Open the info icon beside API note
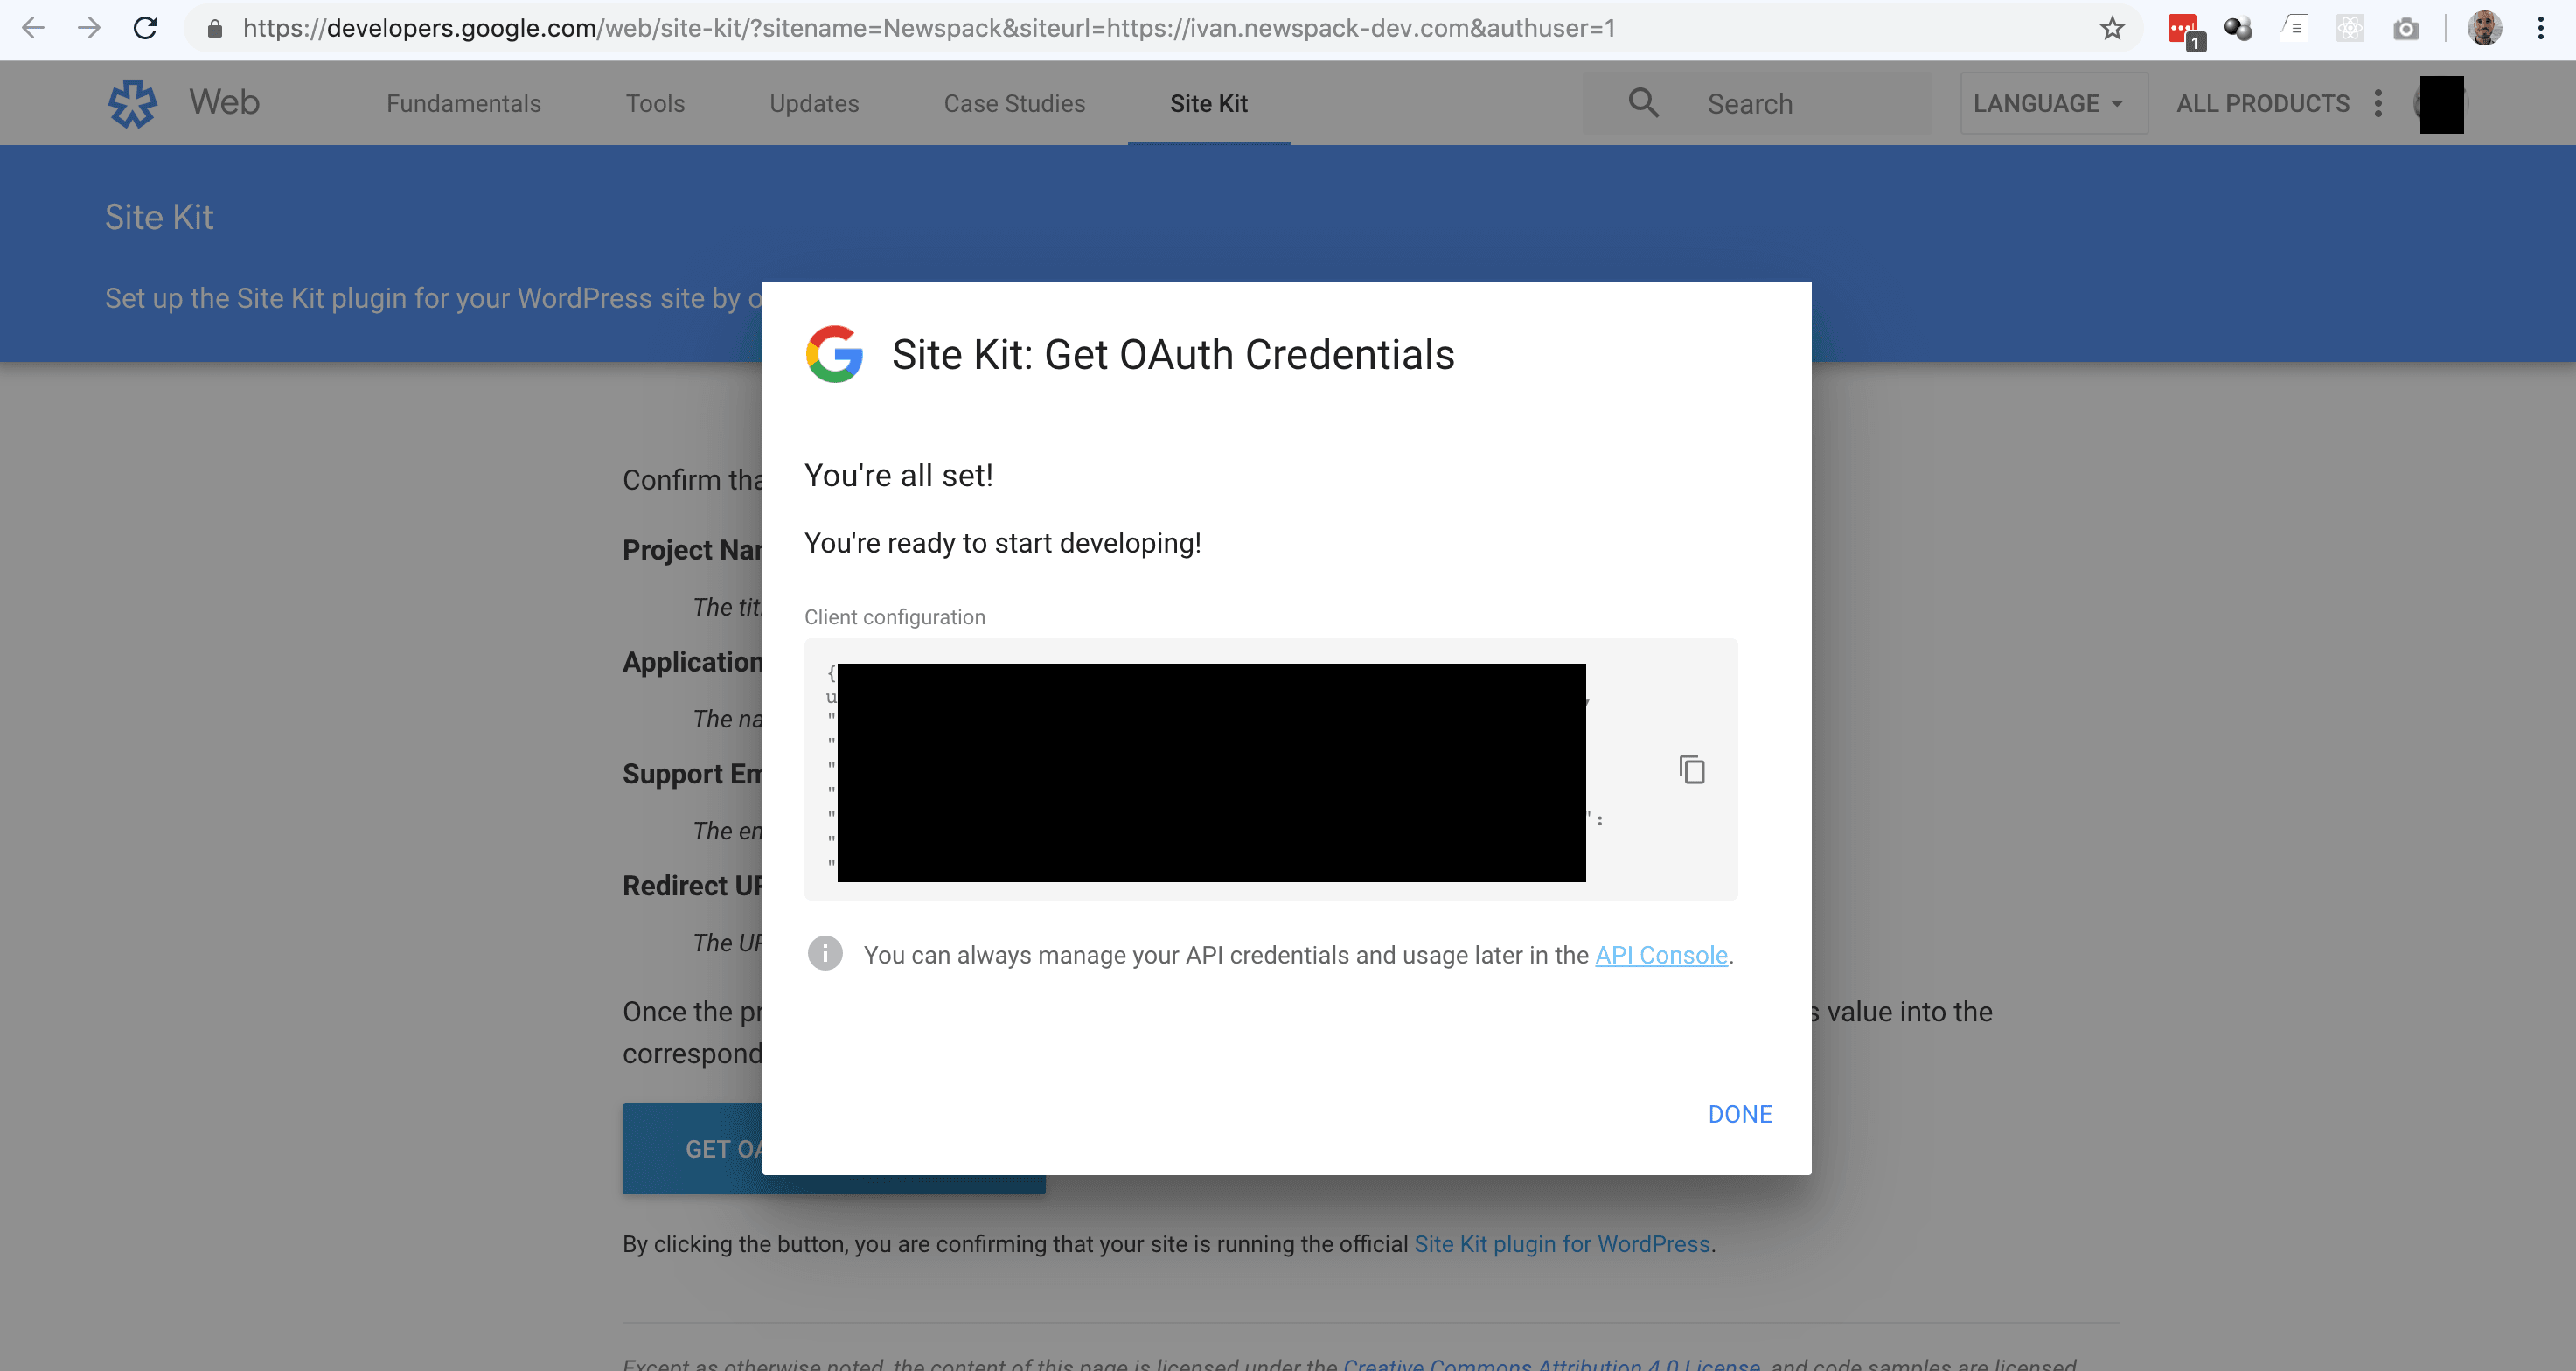The height and width of the screenshot is (1371, 2576). click(825, 953)
